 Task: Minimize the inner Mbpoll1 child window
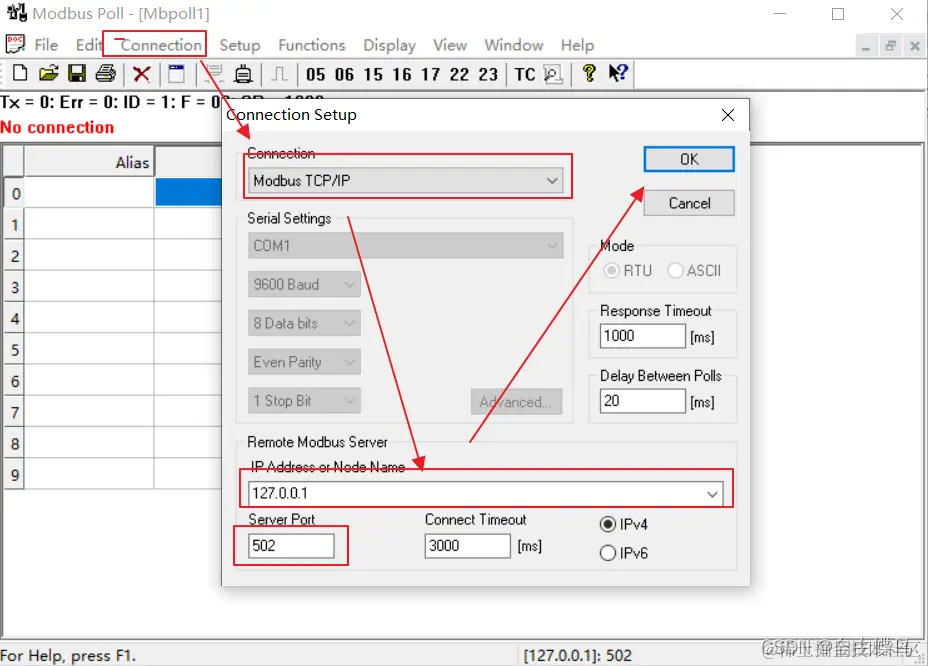click(x=865, y=46)
